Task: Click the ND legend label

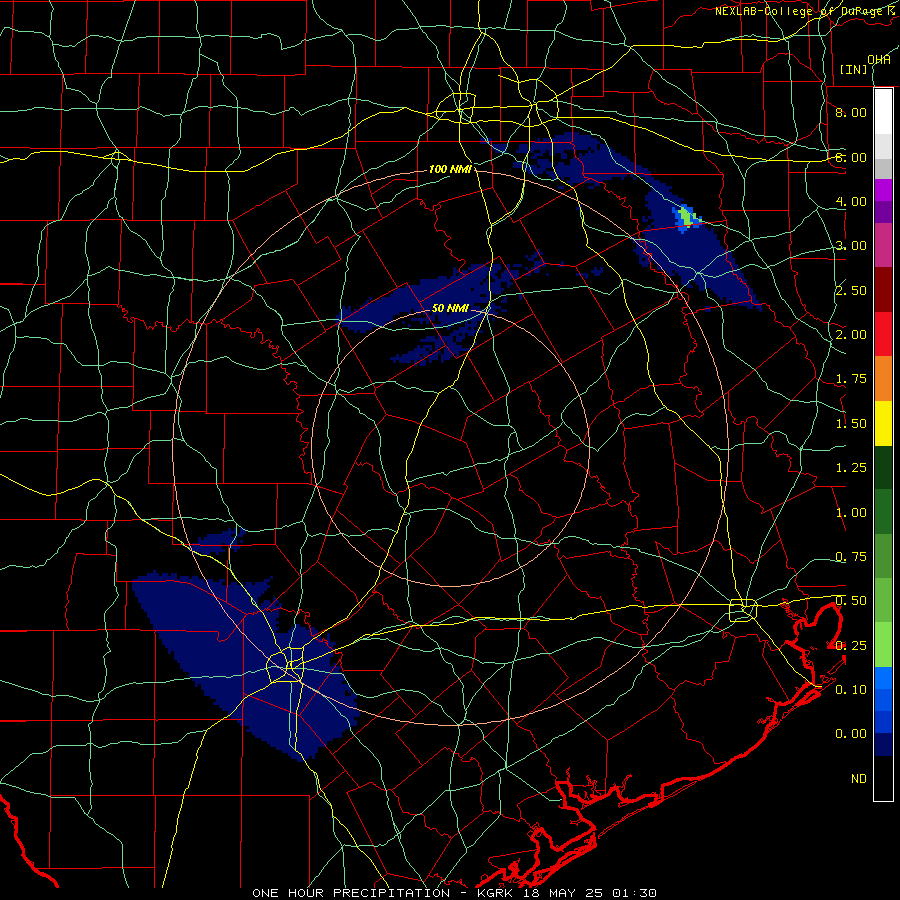Action: click(859, 779)
